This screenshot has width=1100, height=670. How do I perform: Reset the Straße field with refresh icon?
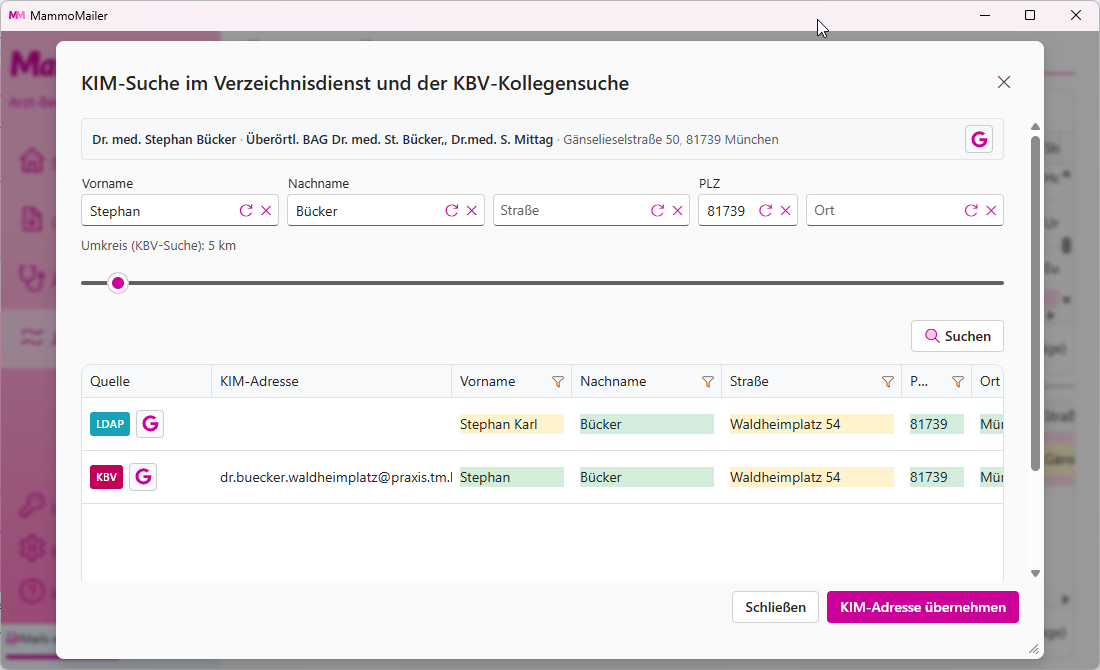pyautogui.click(x=657, y=210)
